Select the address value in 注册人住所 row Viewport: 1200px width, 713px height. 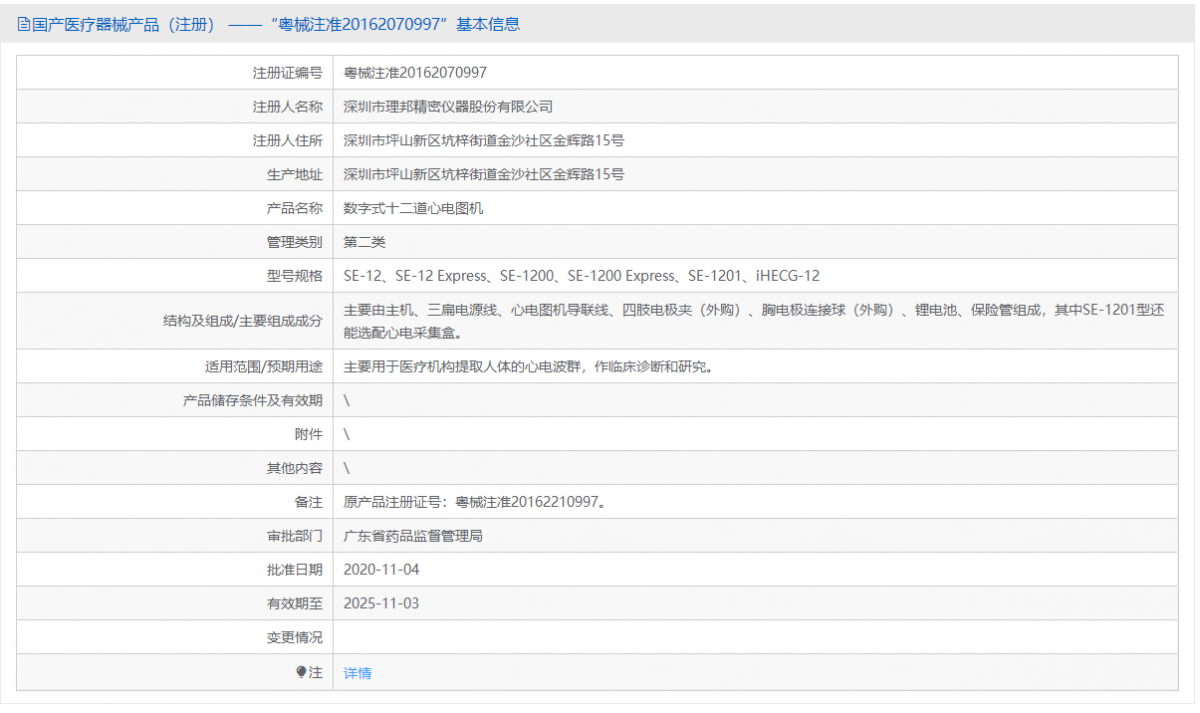[484, 141]
